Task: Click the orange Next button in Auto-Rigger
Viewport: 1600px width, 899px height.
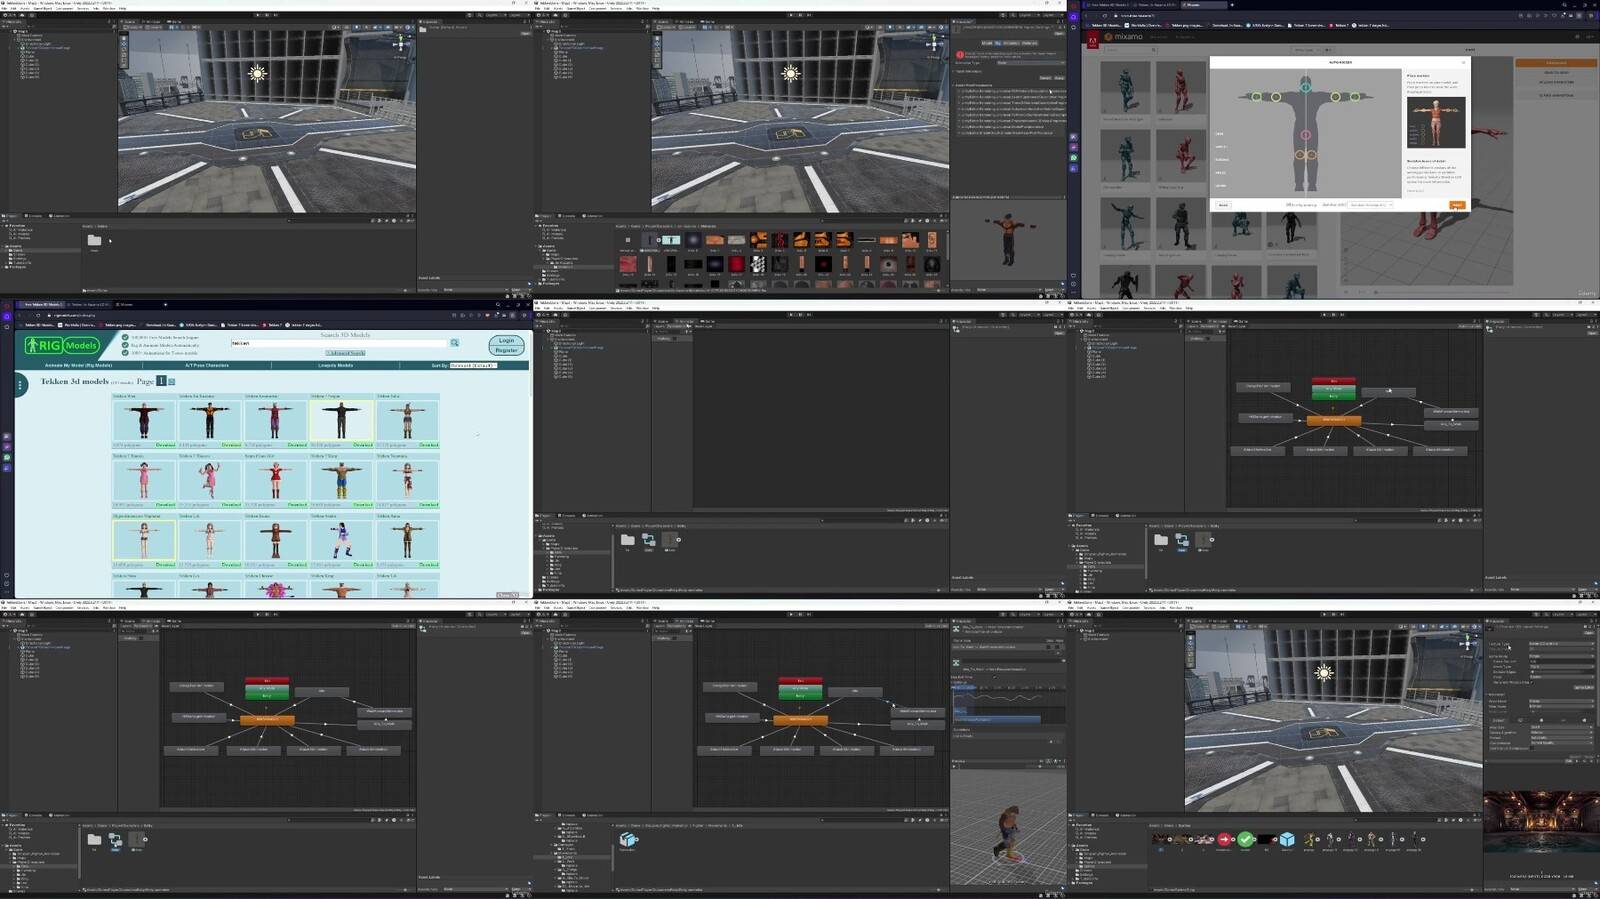Action: pos(1457,205)
